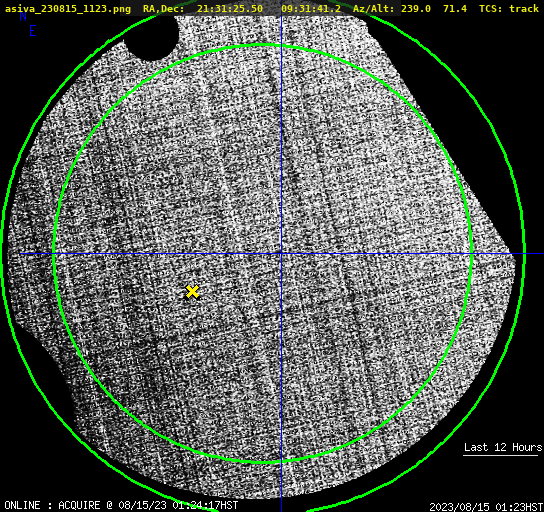The height and width of the screenshot is (512, 544).
Task: Click the blue N north compass label
Action: 23,16
